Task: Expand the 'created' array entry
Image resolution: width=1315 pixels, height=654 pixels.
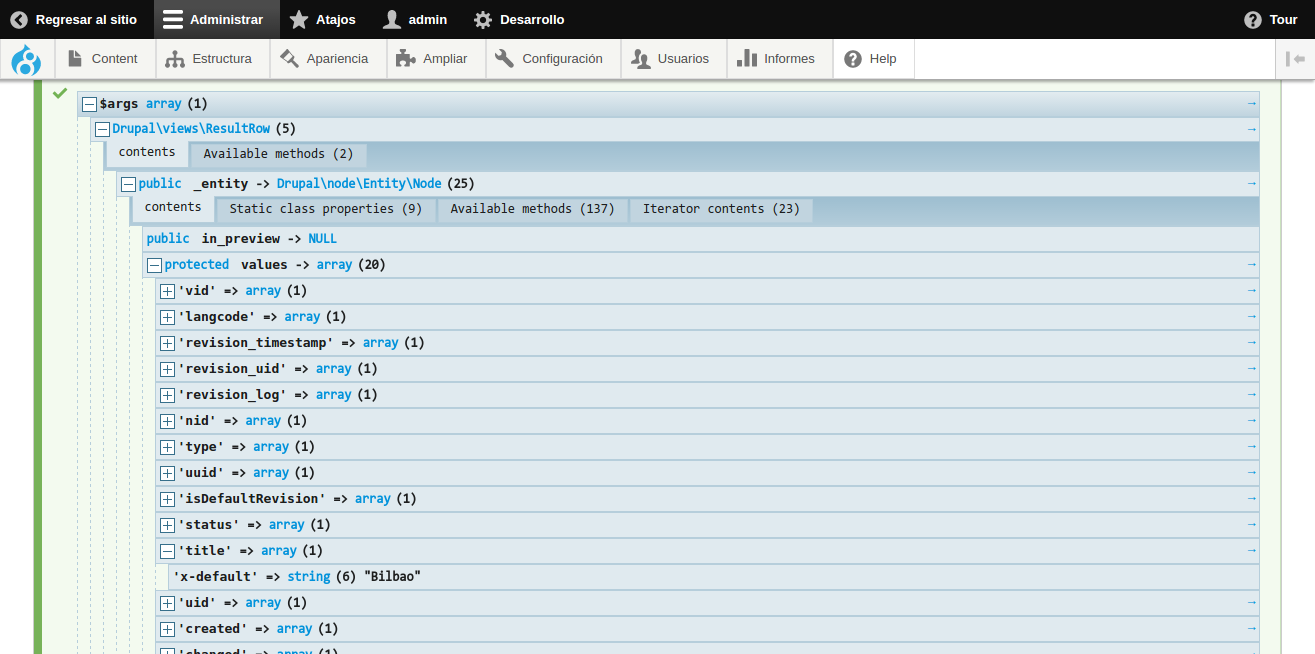Action: coord(167,629)
